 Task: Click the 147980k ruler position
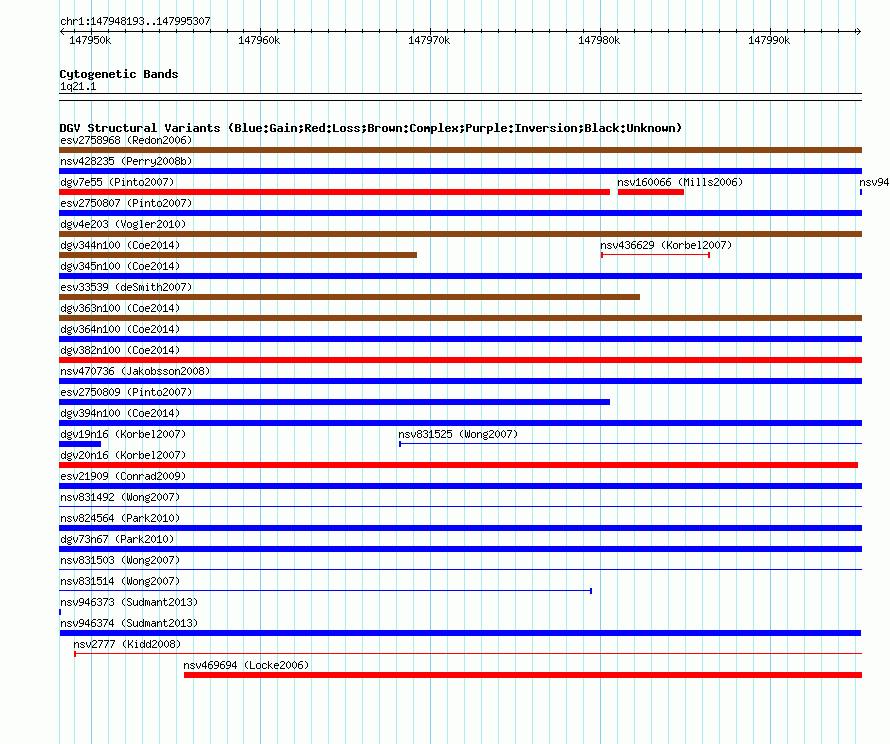click(x=599, y=40)
